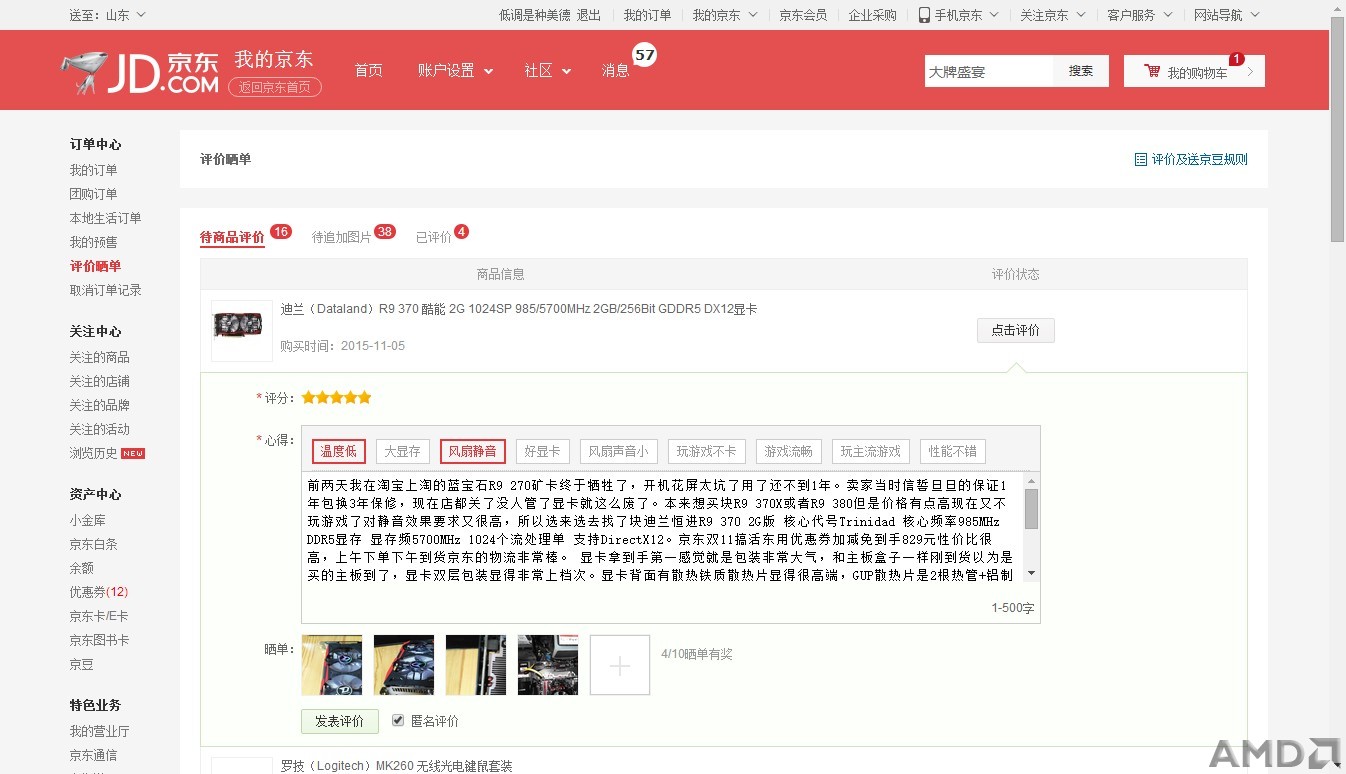Toggle the 风扇声音小 tag

(x=618, y=451)
